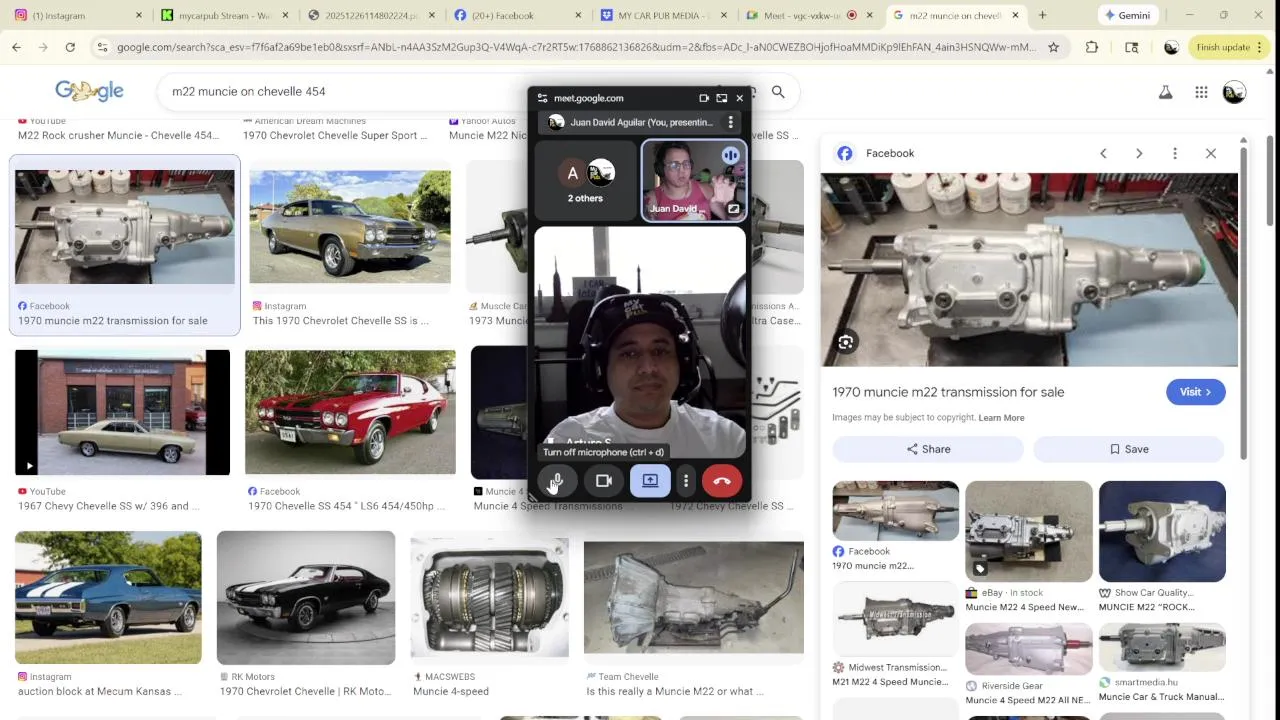
Task: Open smartmedia.hu Muncie manual related image
Action: point(1162,646)
